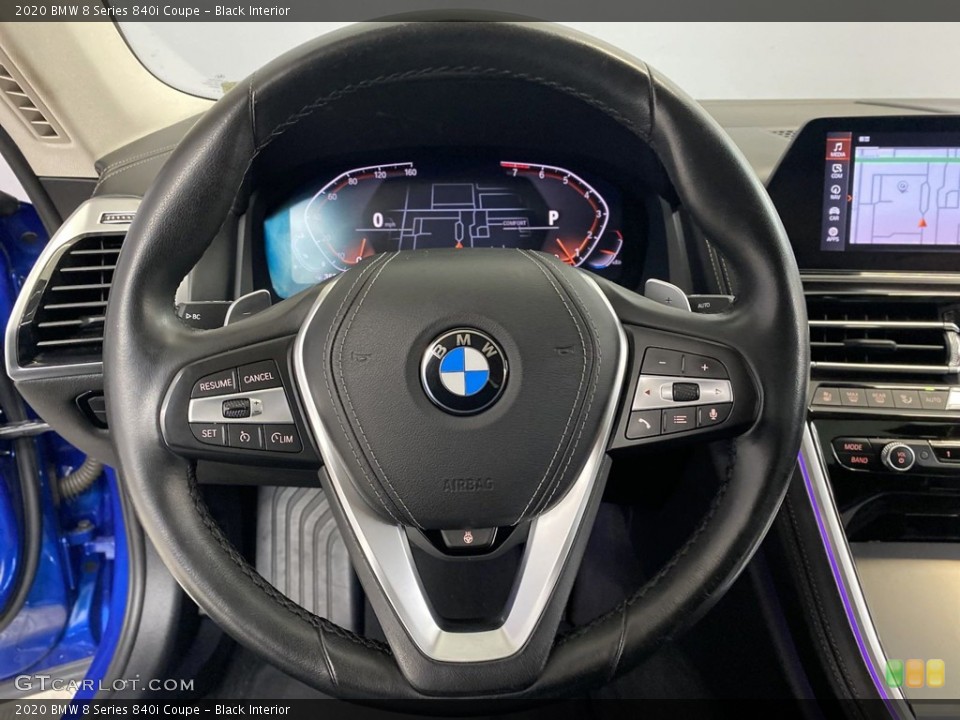Click the VOL power knob

898,457
